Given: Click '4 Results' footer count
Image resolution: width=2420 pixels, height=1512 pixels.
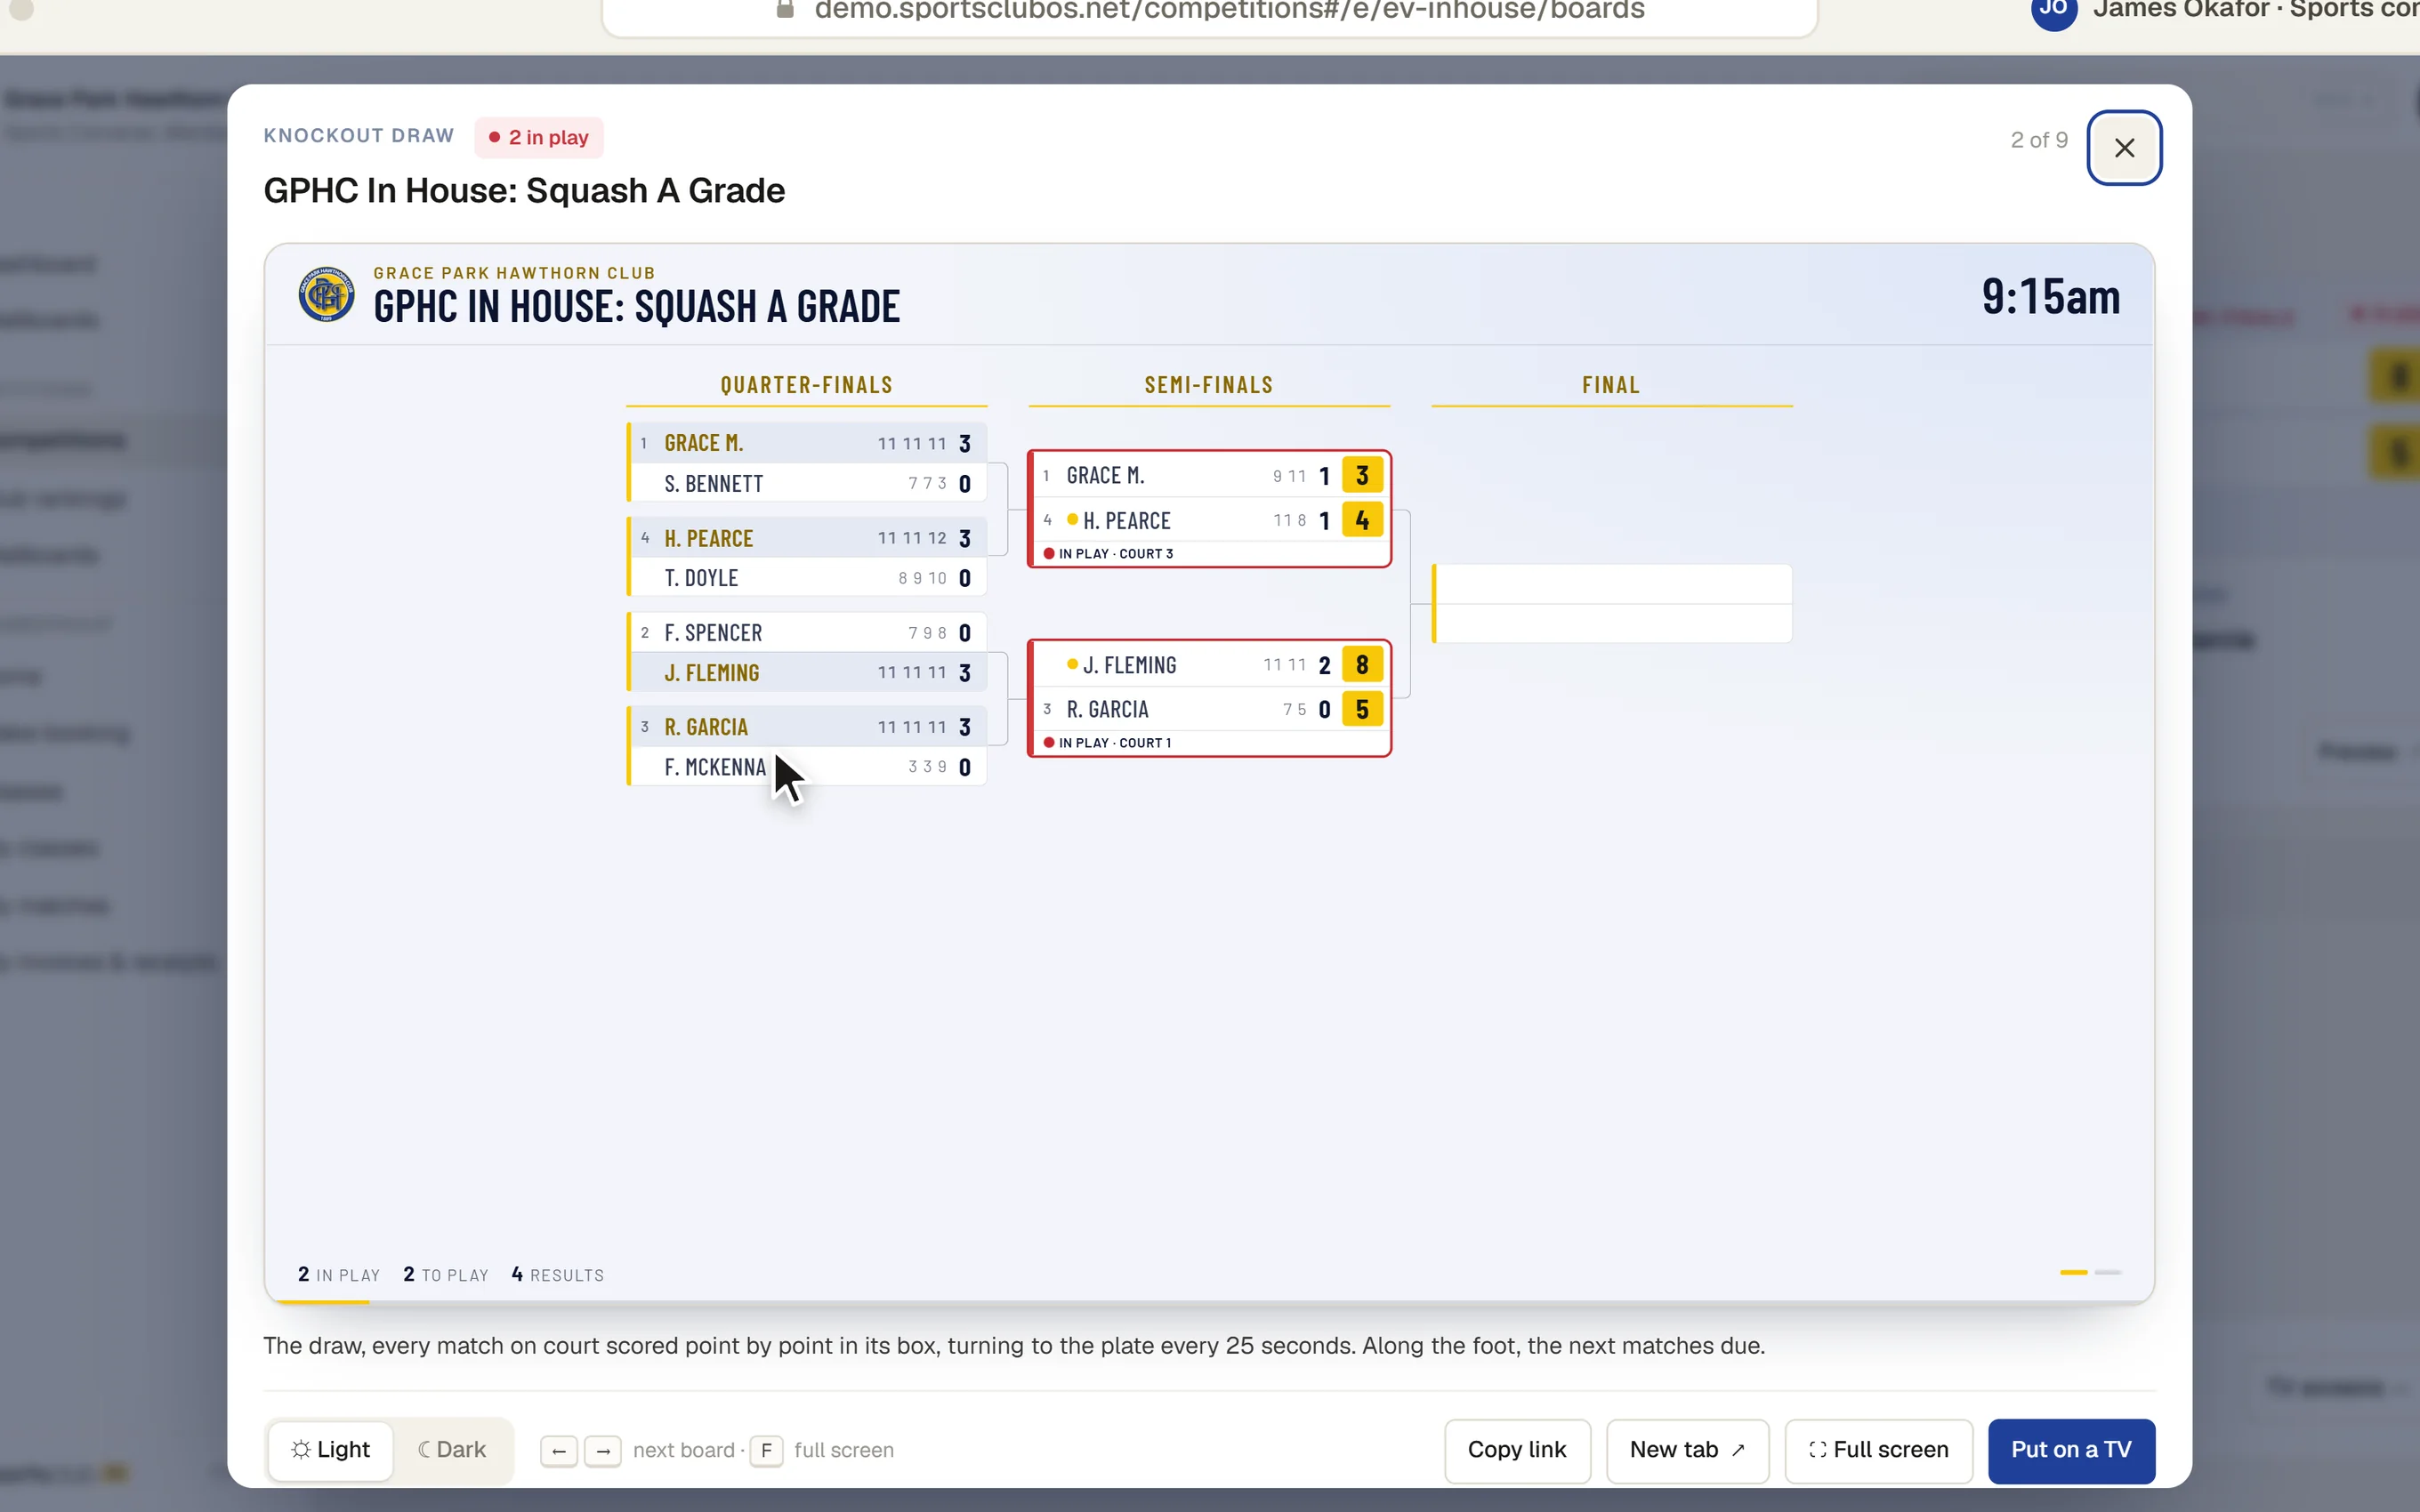Looking at the screenshot, I should (557, 1274).
